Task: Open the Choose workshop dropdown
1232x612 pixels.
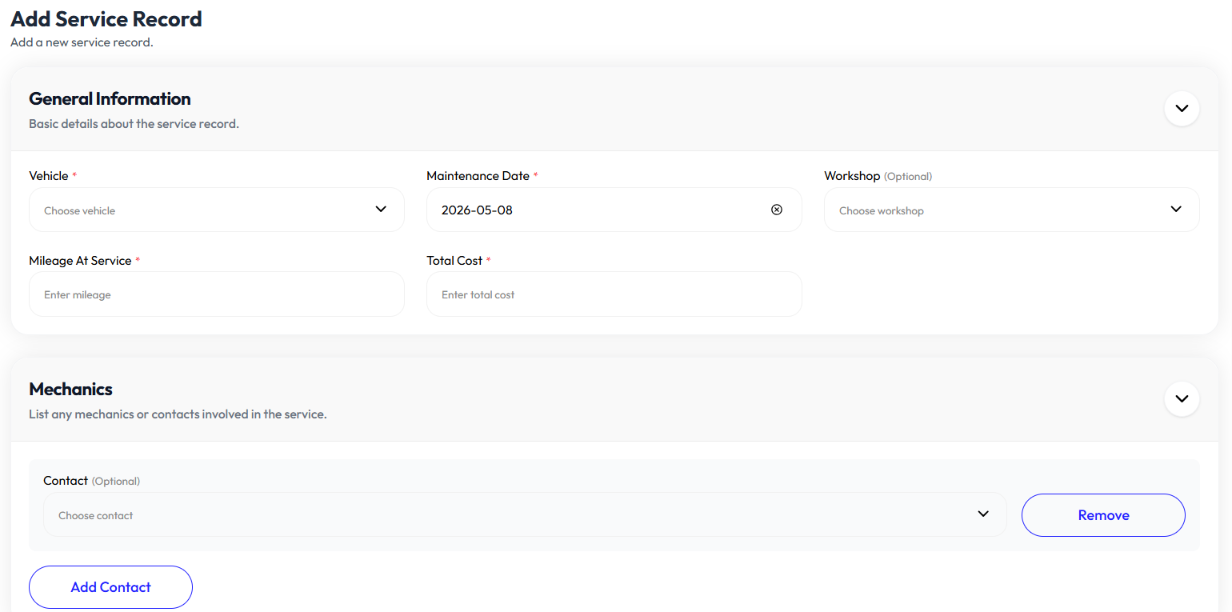Action: point(1011,210)
